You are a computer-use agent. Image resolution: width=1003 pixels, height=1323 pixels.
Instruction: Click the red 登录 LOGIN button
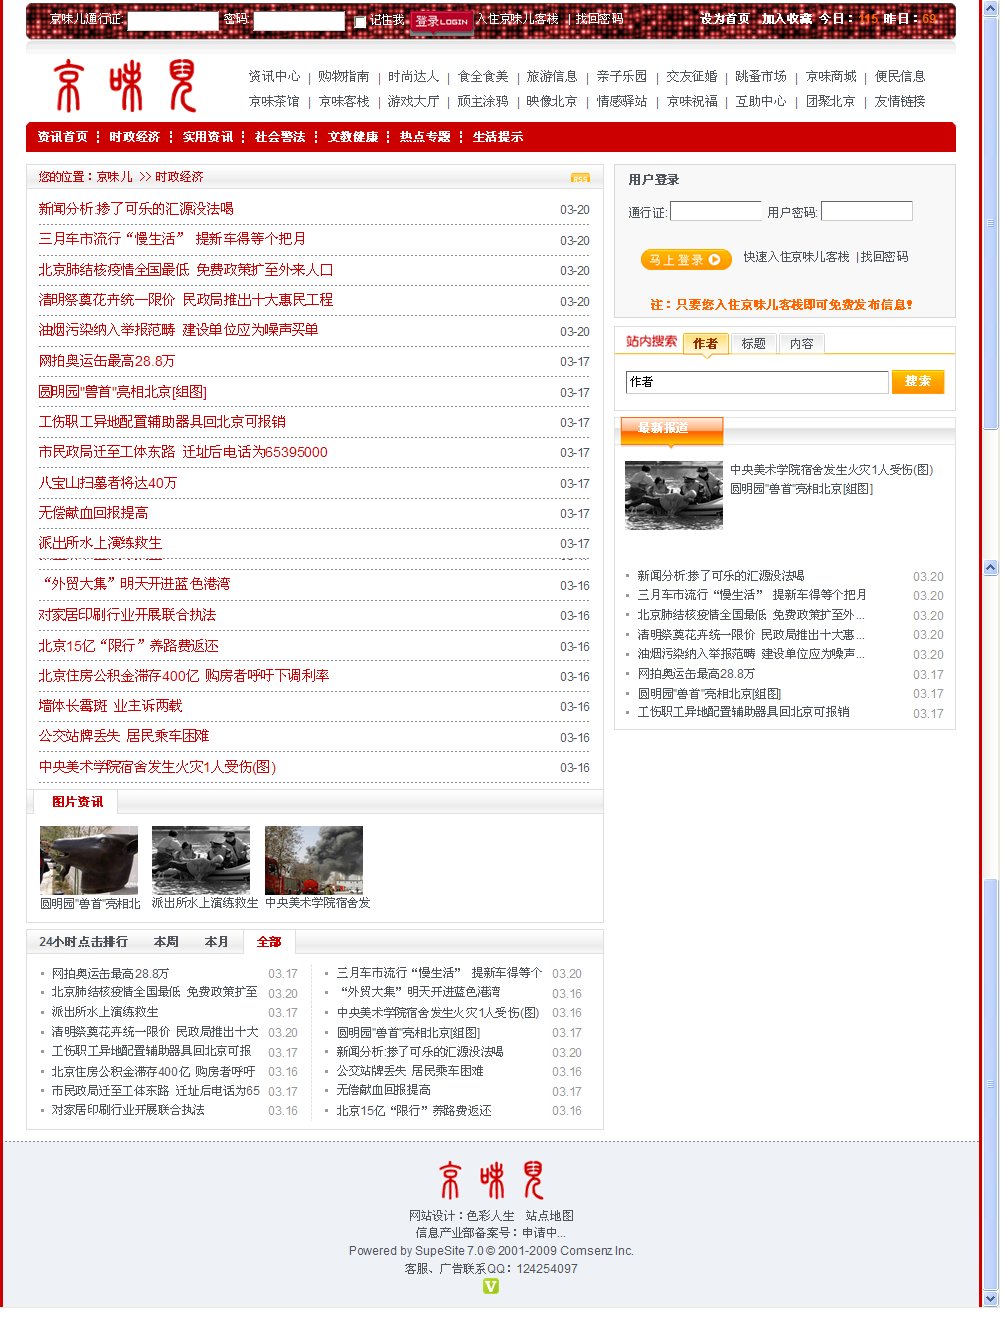point(441,21)
